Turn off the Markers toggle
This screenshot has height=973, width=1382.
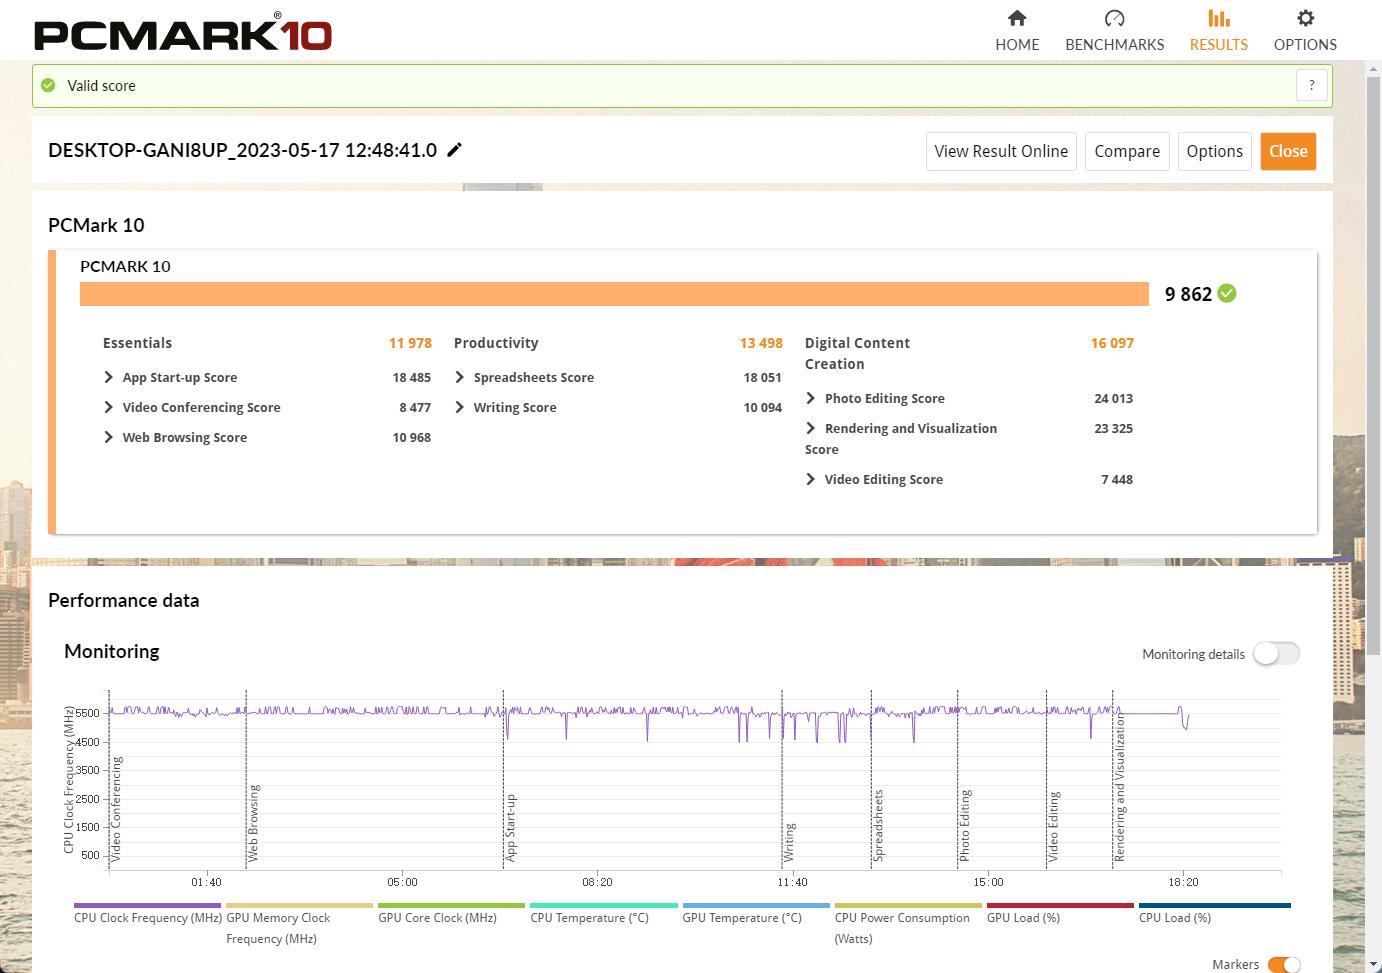coord(1283,964)
